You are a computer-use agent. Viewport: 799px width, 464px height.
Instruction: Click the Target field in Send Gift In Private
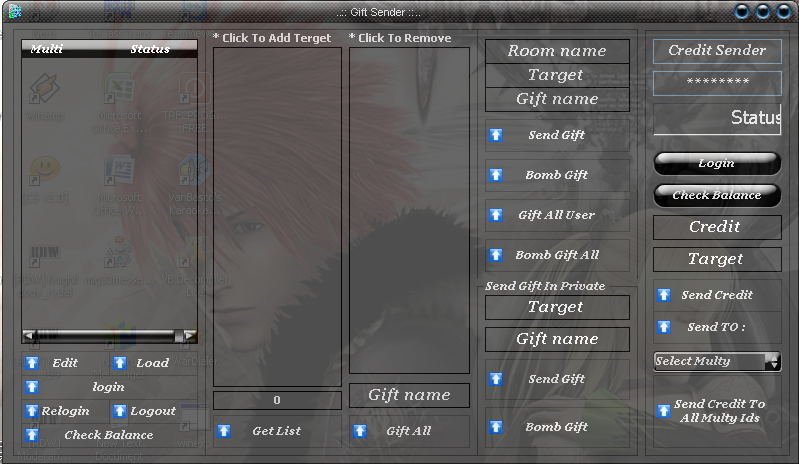click(557, 307)
